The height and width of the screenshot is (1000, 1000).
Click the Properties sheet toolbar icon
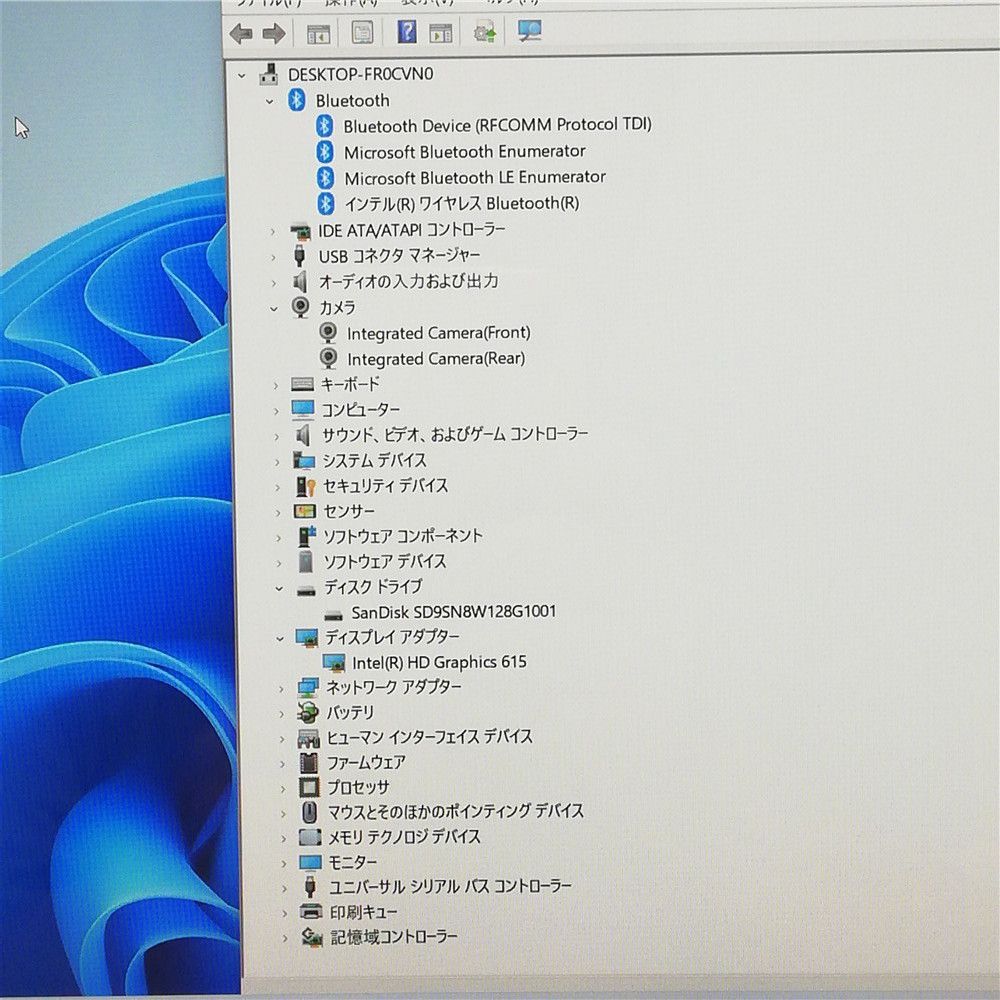coord(362,33)
